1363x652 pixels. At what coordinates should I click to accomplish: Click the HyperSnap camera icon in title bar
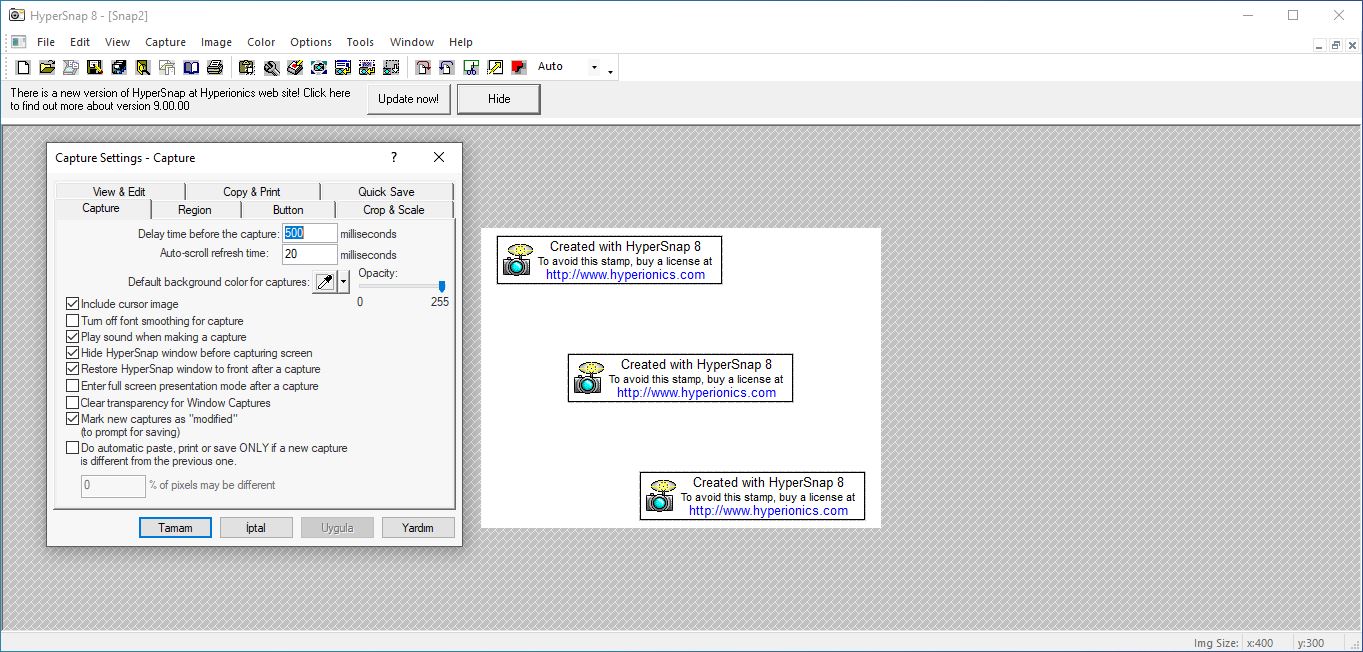pyautogui.click(x=16, y=15)
